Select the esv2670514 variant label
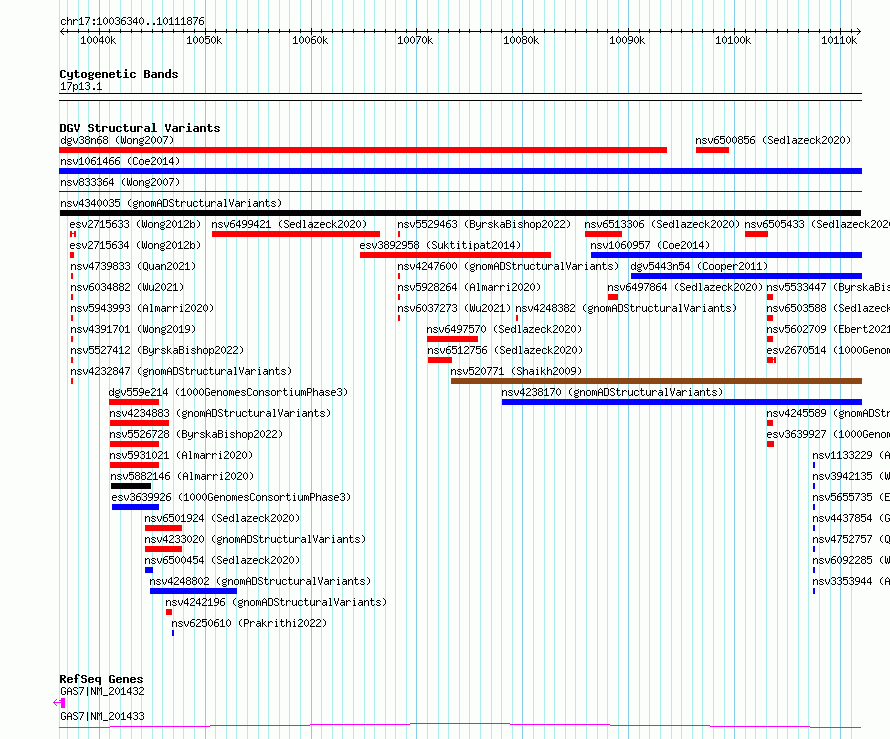The height and width of the screenshot is (739, 890). pyautogui.click(x=828, y=350)
